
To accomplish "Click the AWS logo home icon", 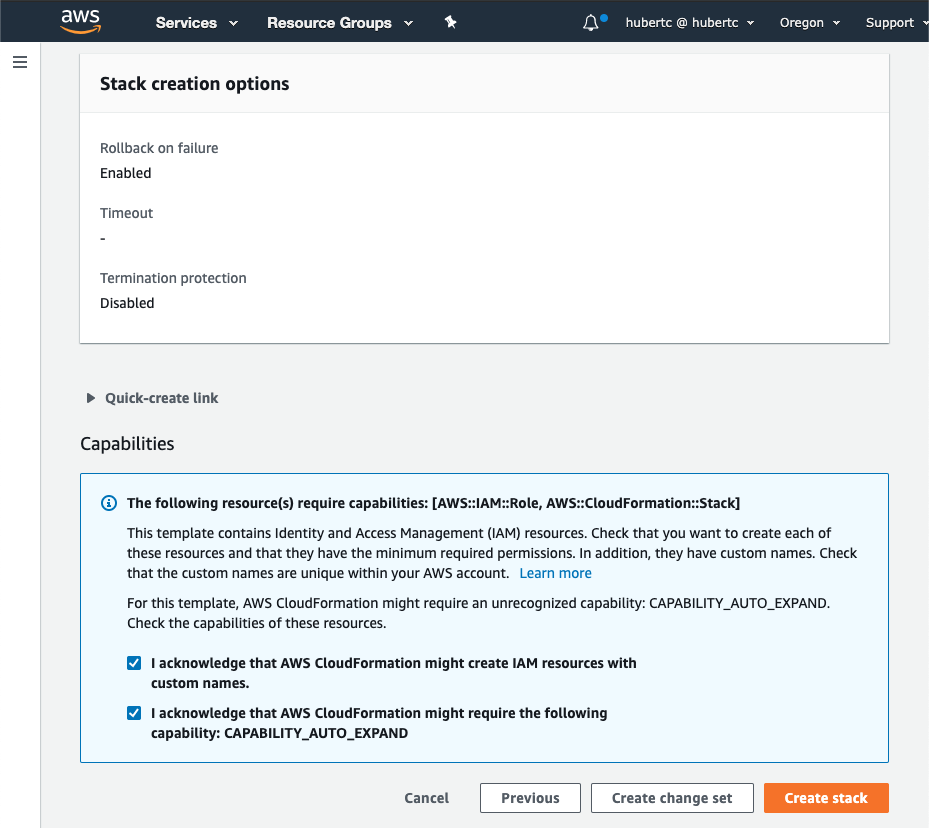I will click(81, 22).
